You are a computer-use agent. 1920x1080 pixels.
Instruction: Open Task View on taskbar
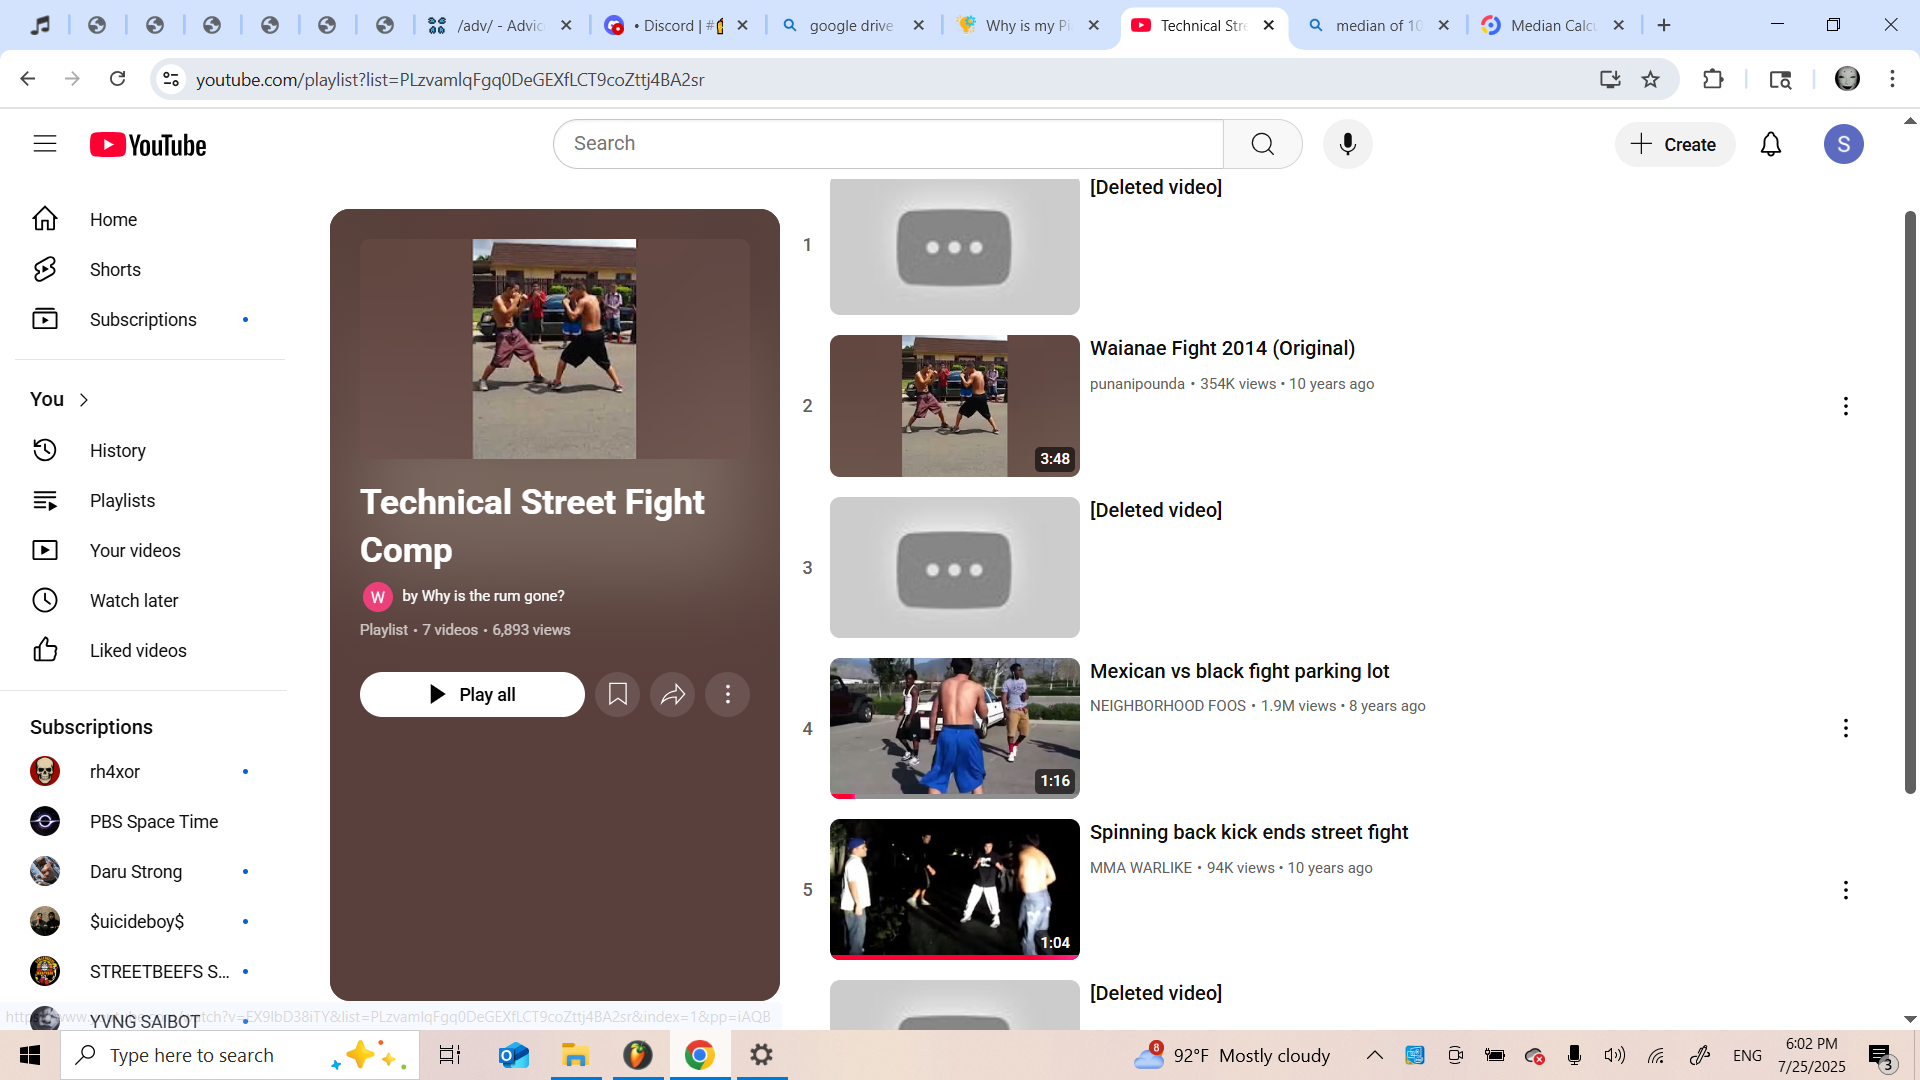[x=450, y=1055]
